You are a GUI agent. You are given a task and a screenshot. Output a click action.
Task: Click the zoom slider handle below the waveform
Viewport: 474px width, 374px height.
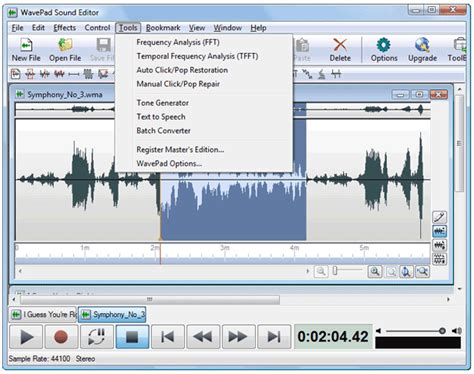(x=335, y=271)
